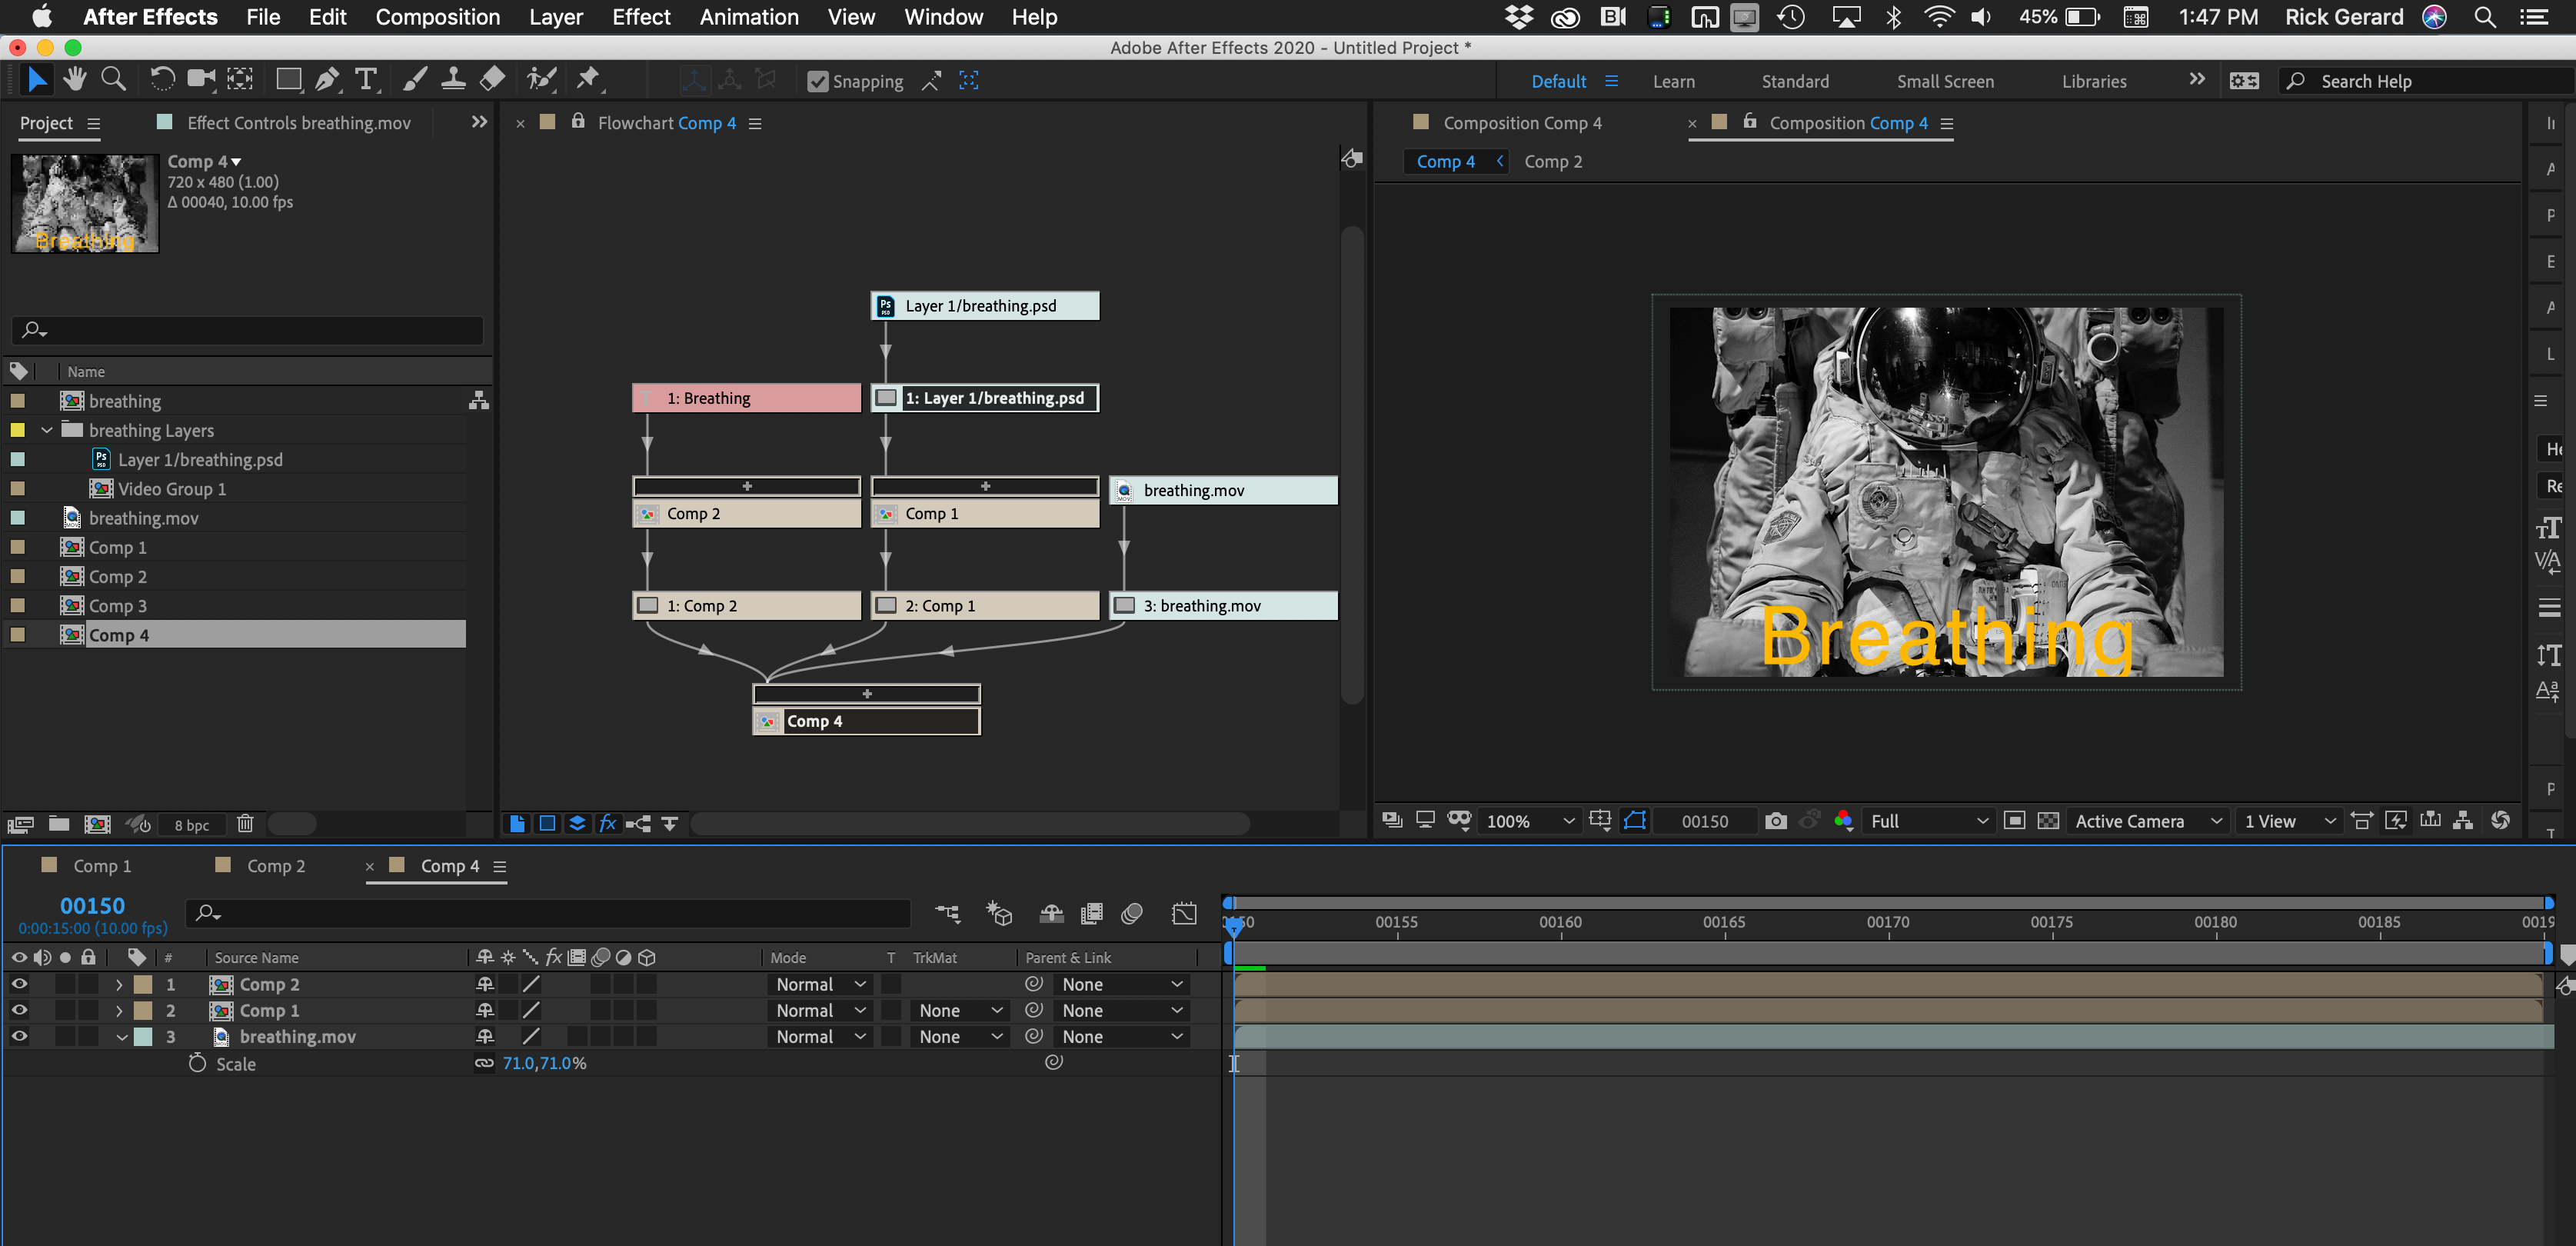Open the Graph Editor in the timeline
Screen dimensions: 2576x1246
(1184, 913)
